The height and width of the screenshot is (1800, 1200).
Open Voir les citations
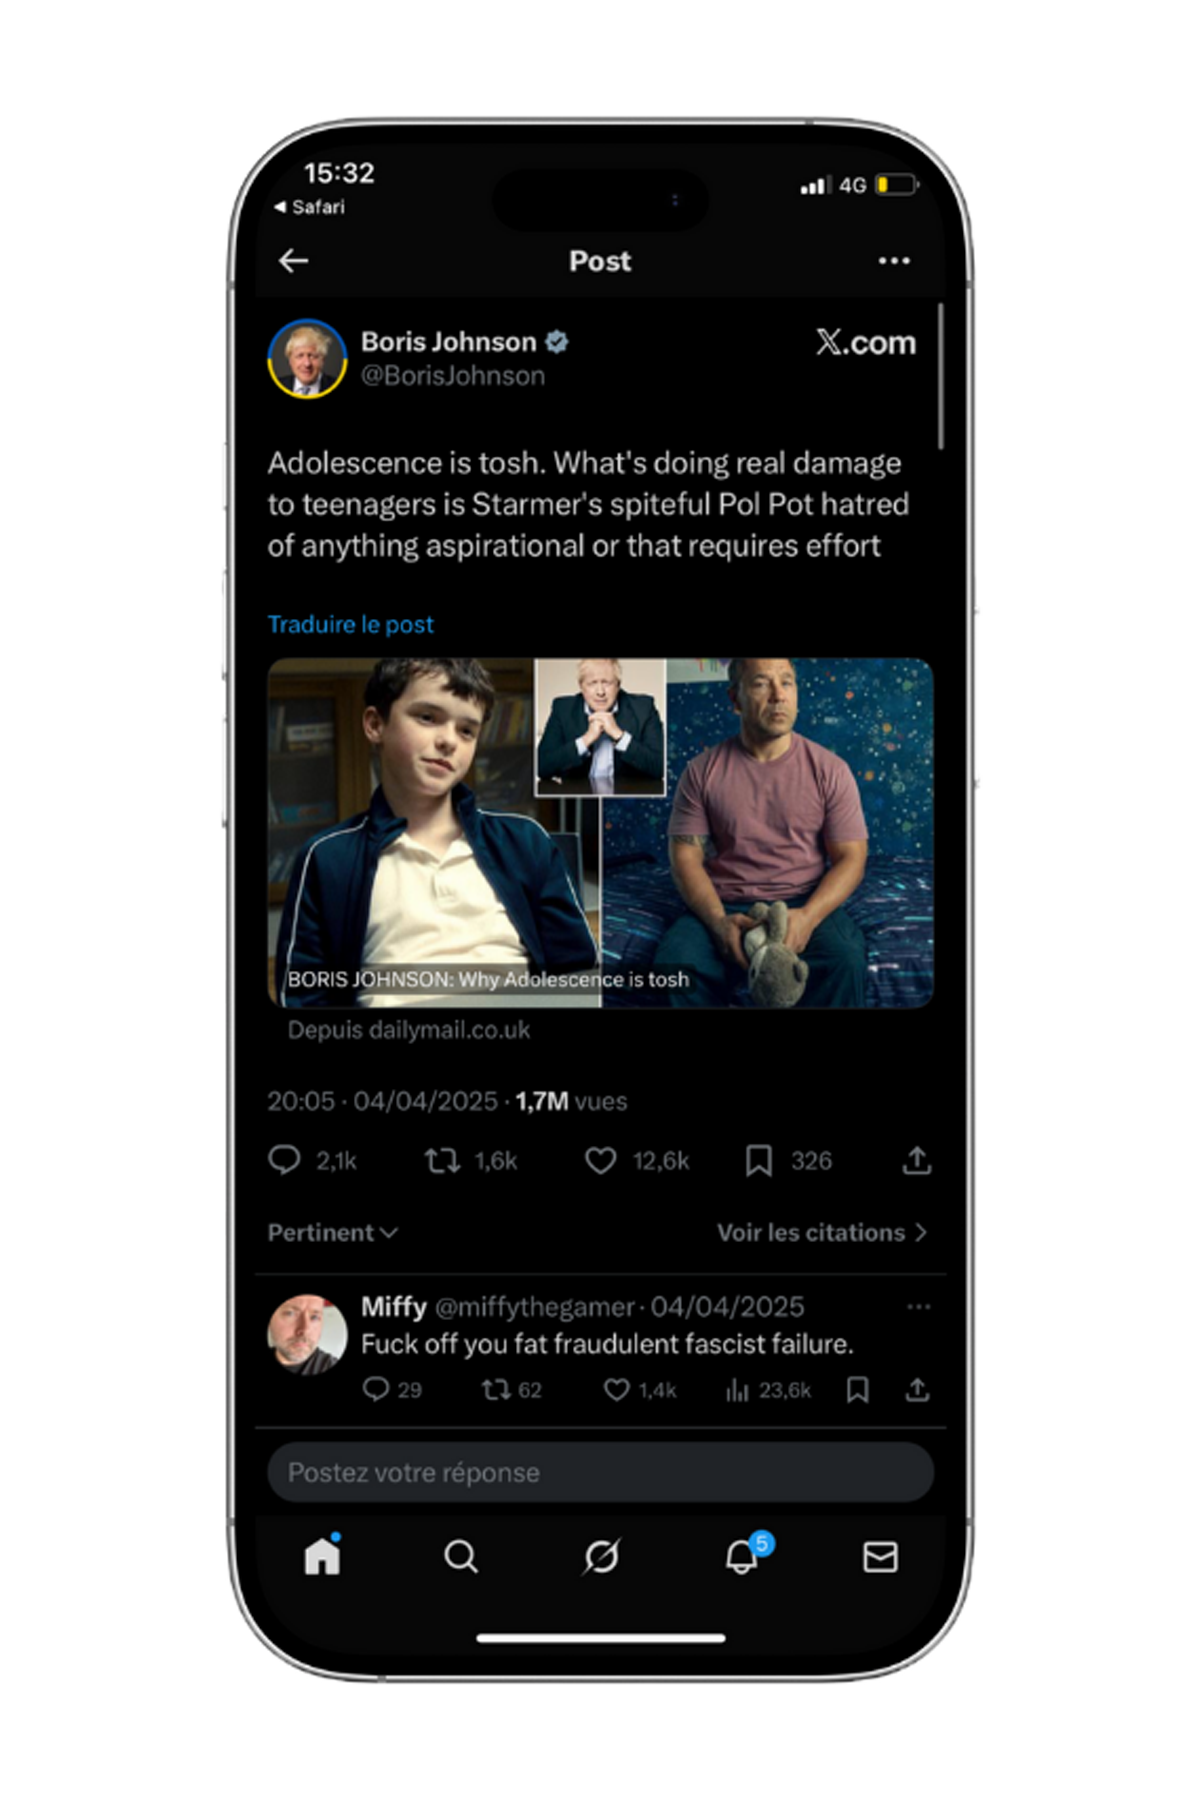click(821, 1233)
